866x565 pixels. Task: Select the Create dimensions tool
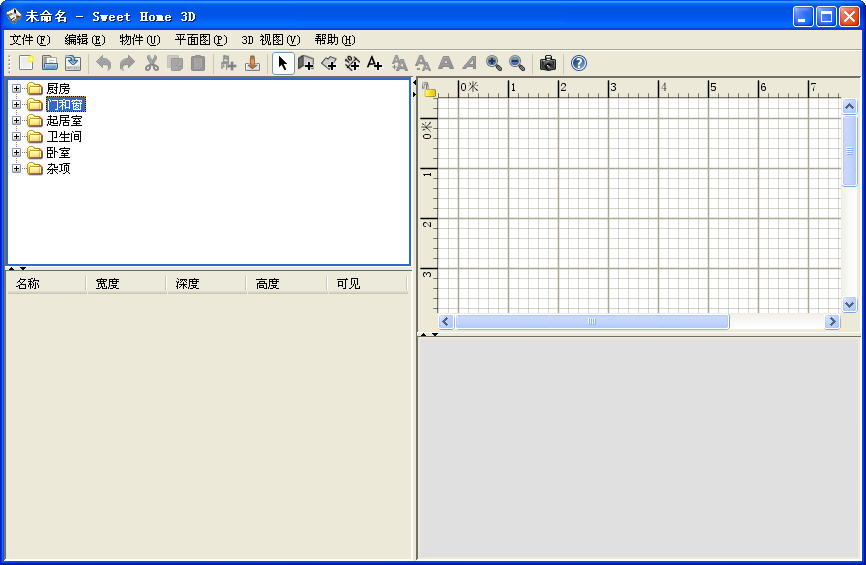352,63
